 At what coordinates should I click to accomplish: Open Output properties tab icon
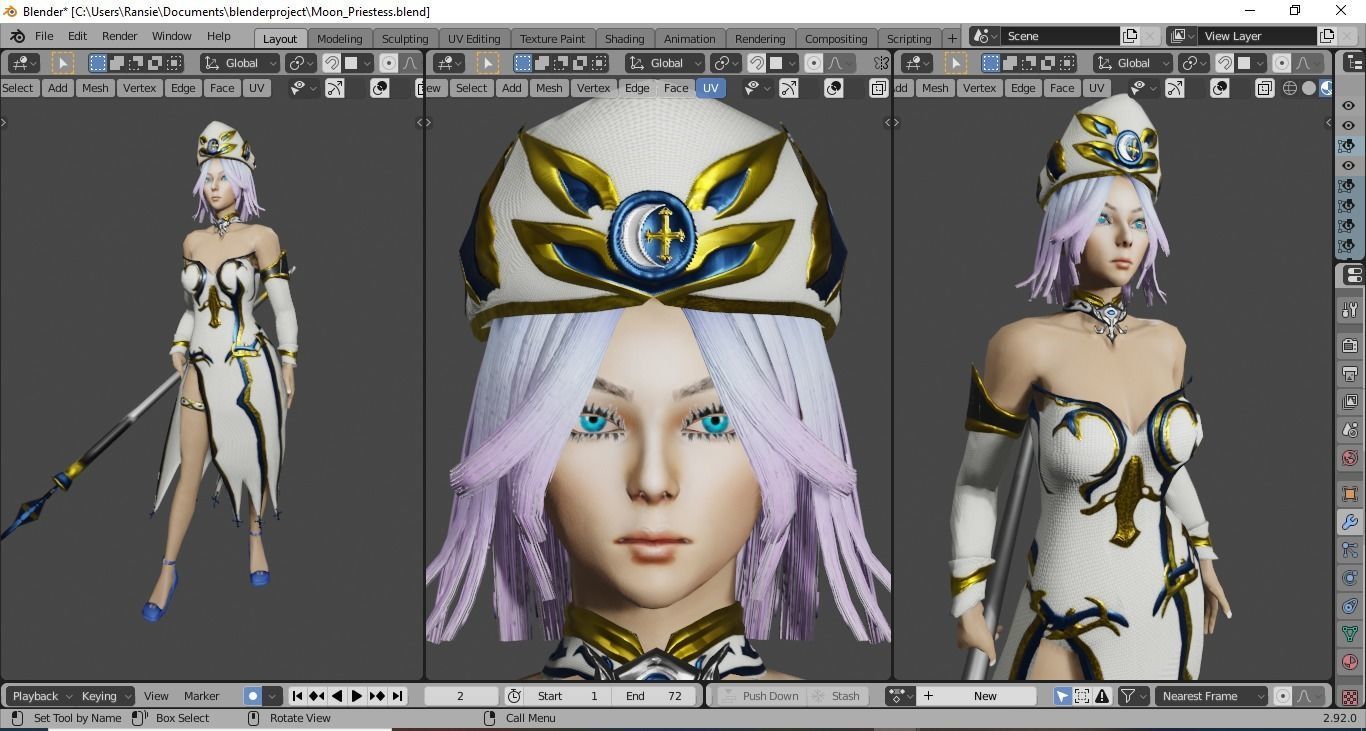1350,374
